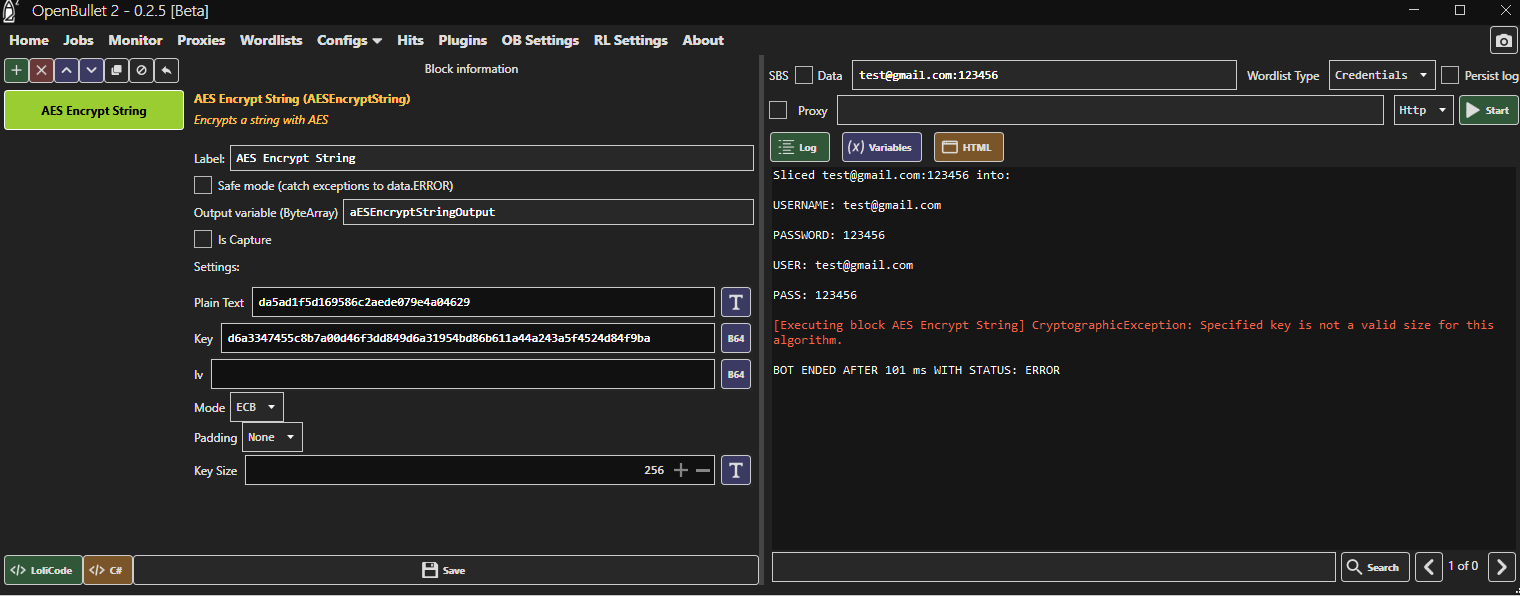The width and height of the screenshot is (1520, 596).
Task: Toggle Base64 mode for the Key field
Action: click(x=736, y=338)
